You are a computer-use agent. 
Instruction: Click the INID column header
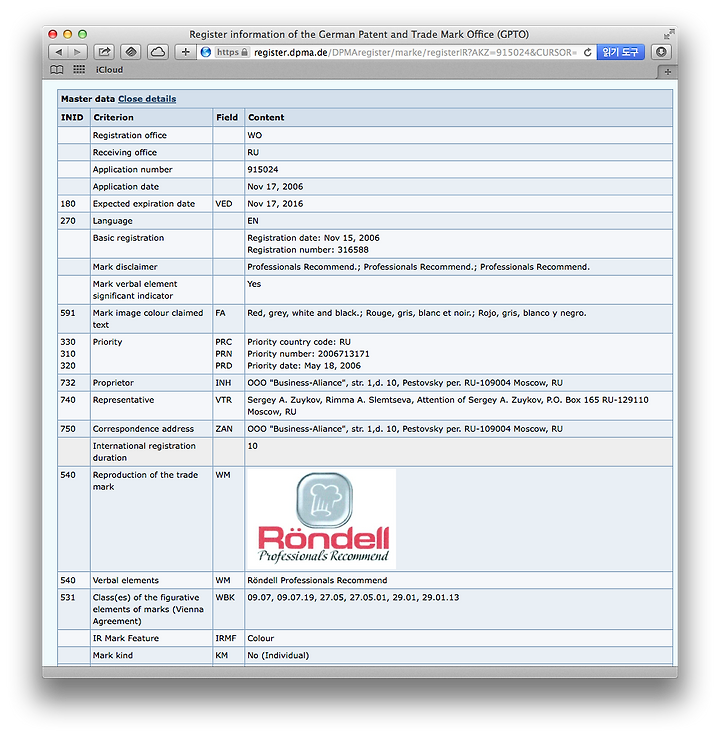click(72, 117)
